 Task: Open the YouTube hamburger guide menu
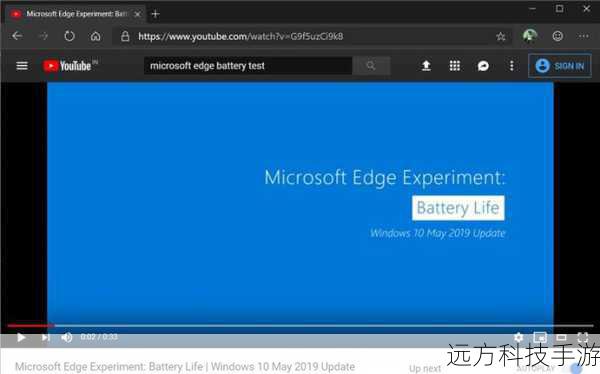pyautogui.click(x=22, y=66)
